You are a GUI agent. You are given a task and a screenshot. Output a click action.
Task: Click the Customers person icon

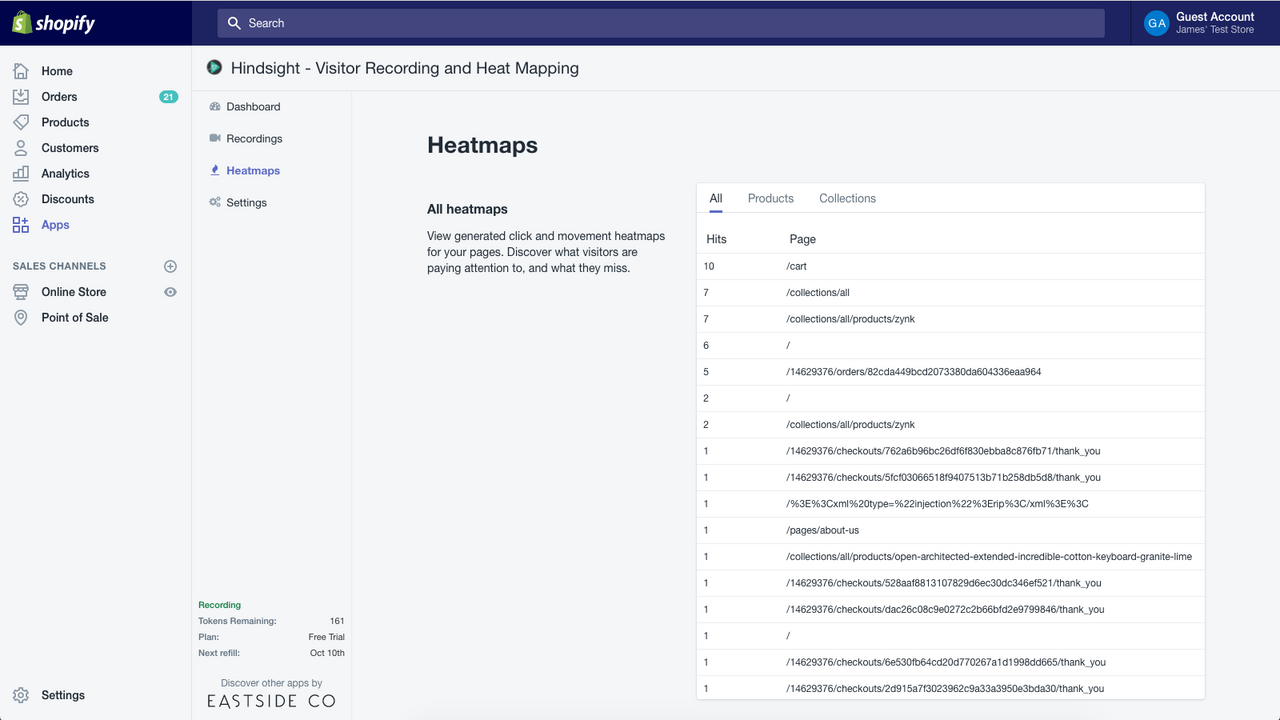pyautogui.click(x=21, y=148)
